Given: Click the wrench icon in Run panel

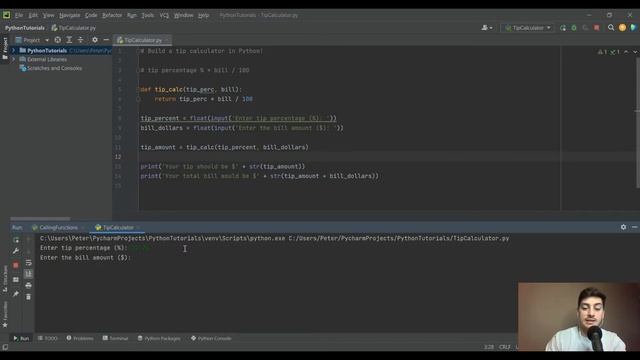Looking at the screenshot, I should [x=16, y=251].
